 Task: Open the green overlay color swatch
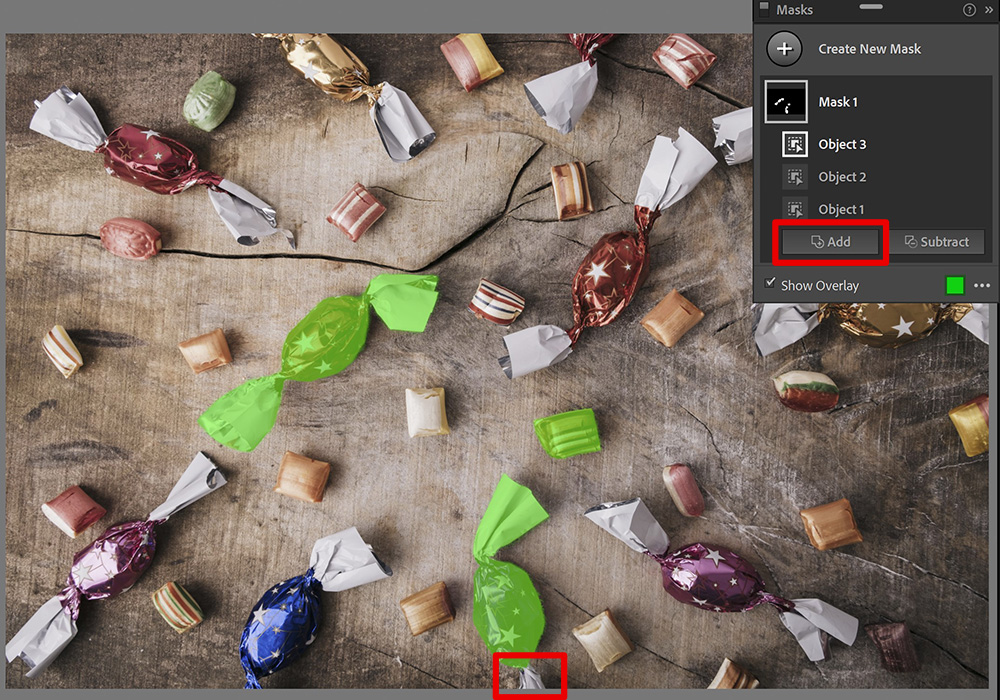[955, 285]
